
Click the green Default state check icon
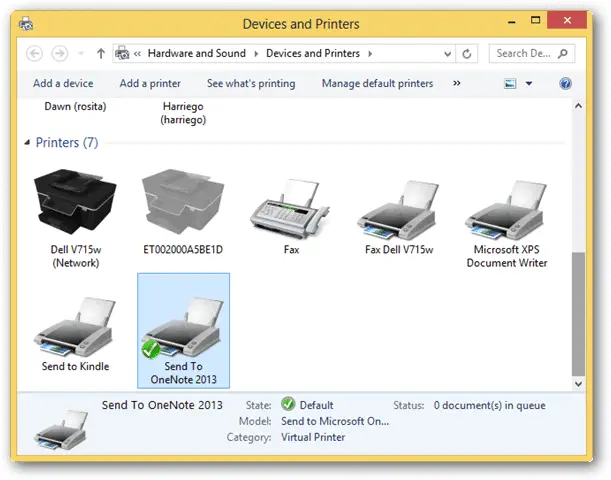pyautogui.click(x=288, y=404)
